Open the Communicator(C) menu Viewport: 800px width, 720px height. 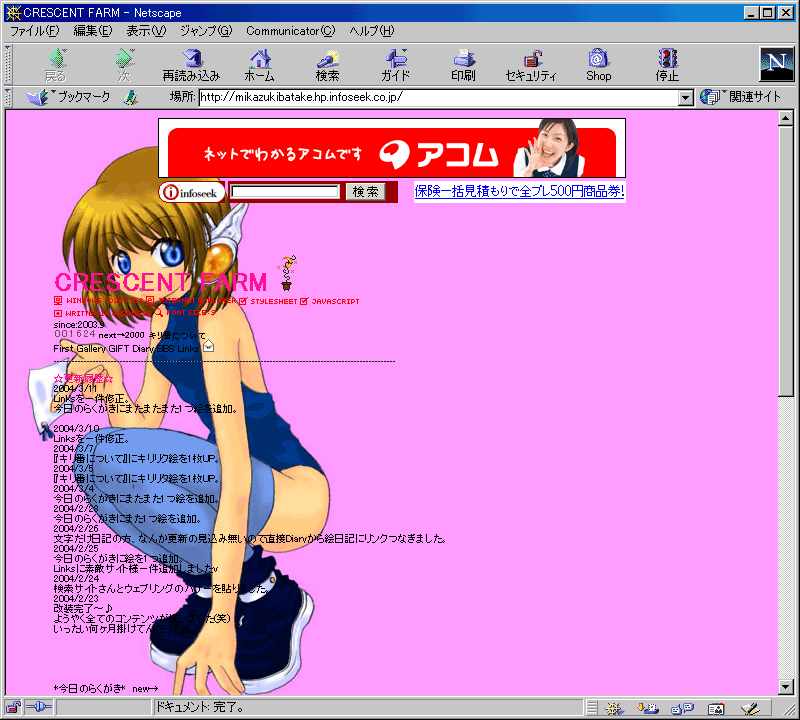(291, 31)
